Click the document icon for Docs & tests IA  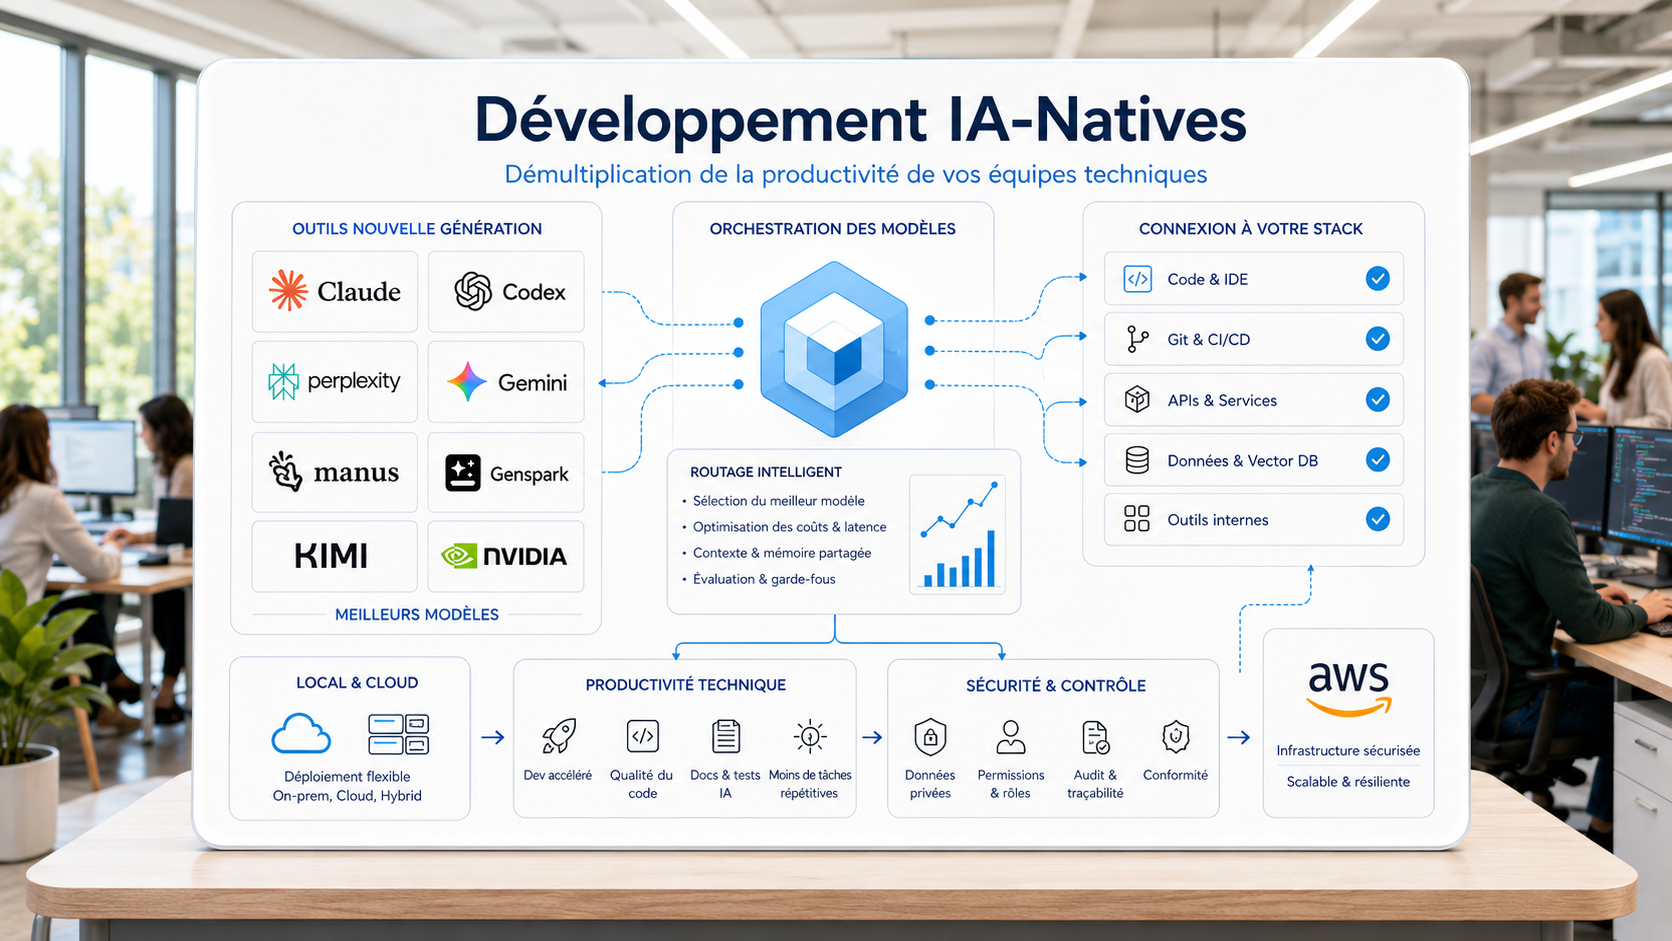click(726, 737)
